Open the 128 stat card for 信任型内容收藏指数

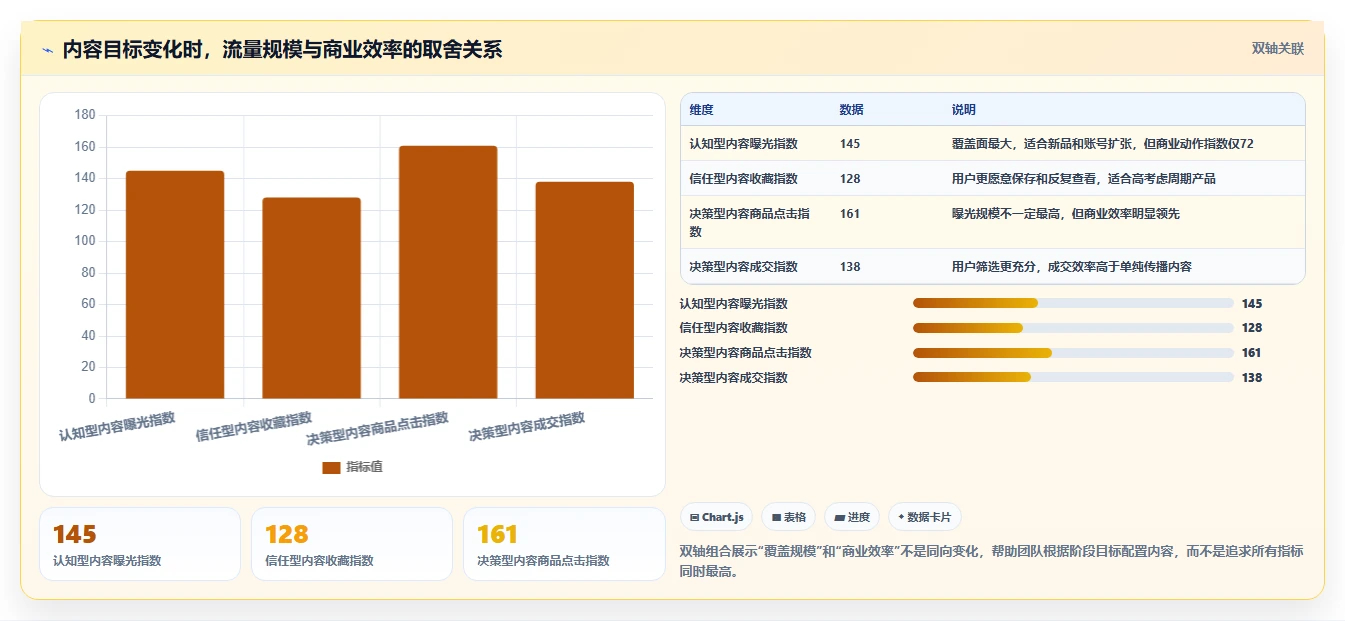coord(352,544)
